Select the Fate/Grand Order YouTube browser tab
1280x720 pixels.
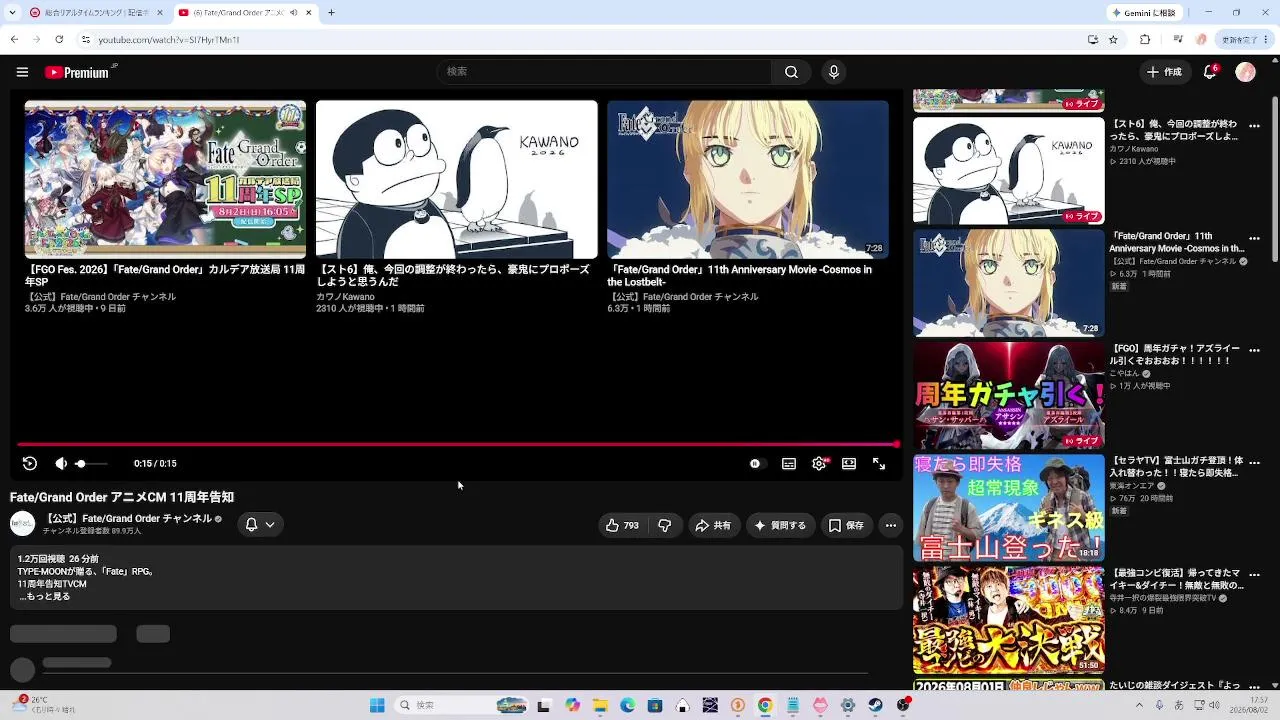point(243,13)
